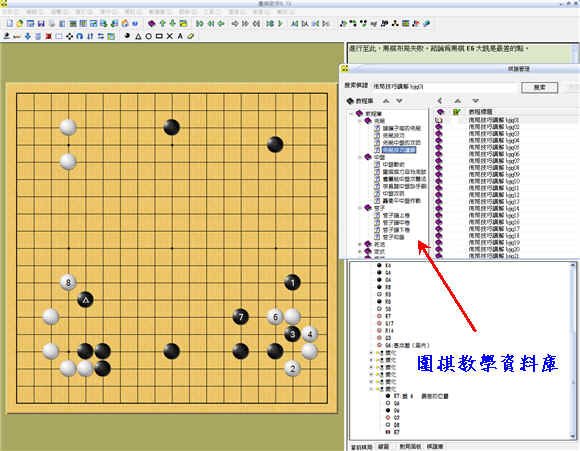Select the rectangle mark tool
The height and width of the screenshot is (451, 580).
(159, 36)
